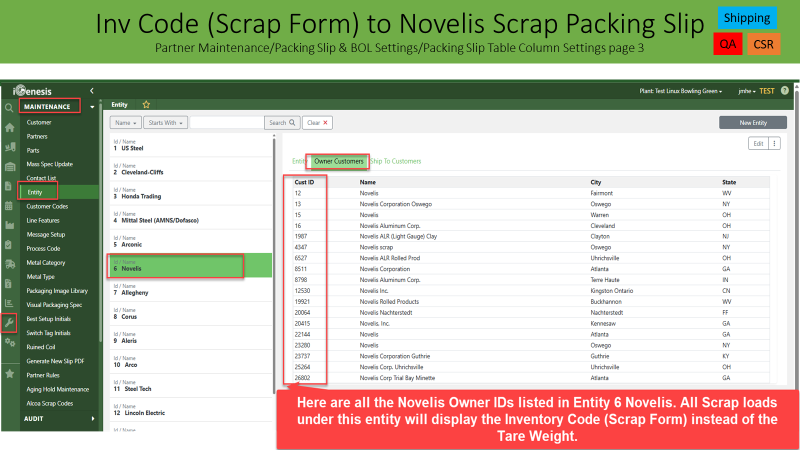The height and width of the screenshot is (450, 800).
Task: Open Alcoa Scrap Codes menu item
Action: (x=50, y=404)
